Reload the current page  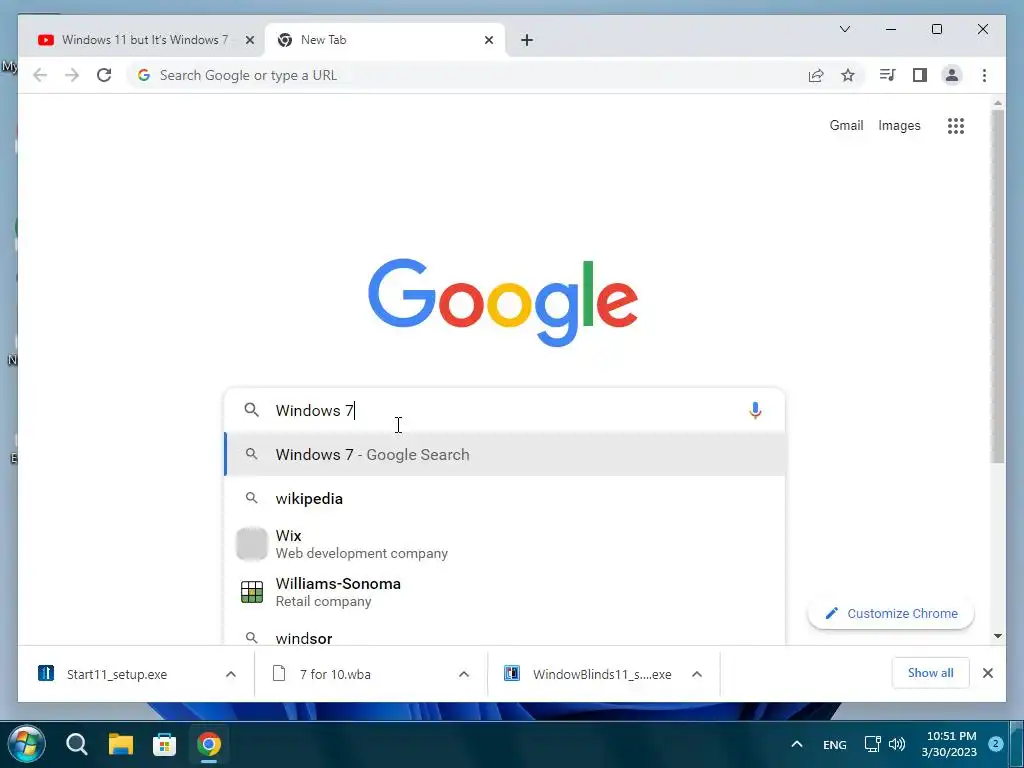104,75
